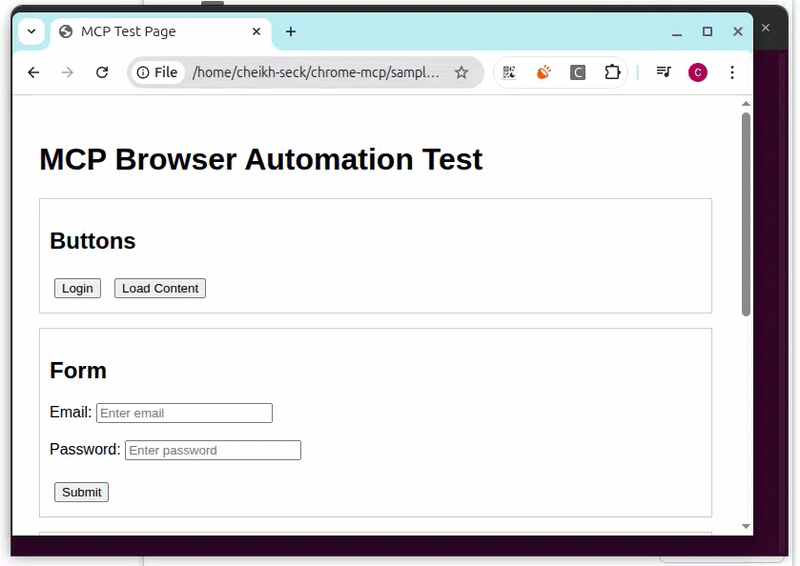Bookmark this page with the star icon

point(461,72)
